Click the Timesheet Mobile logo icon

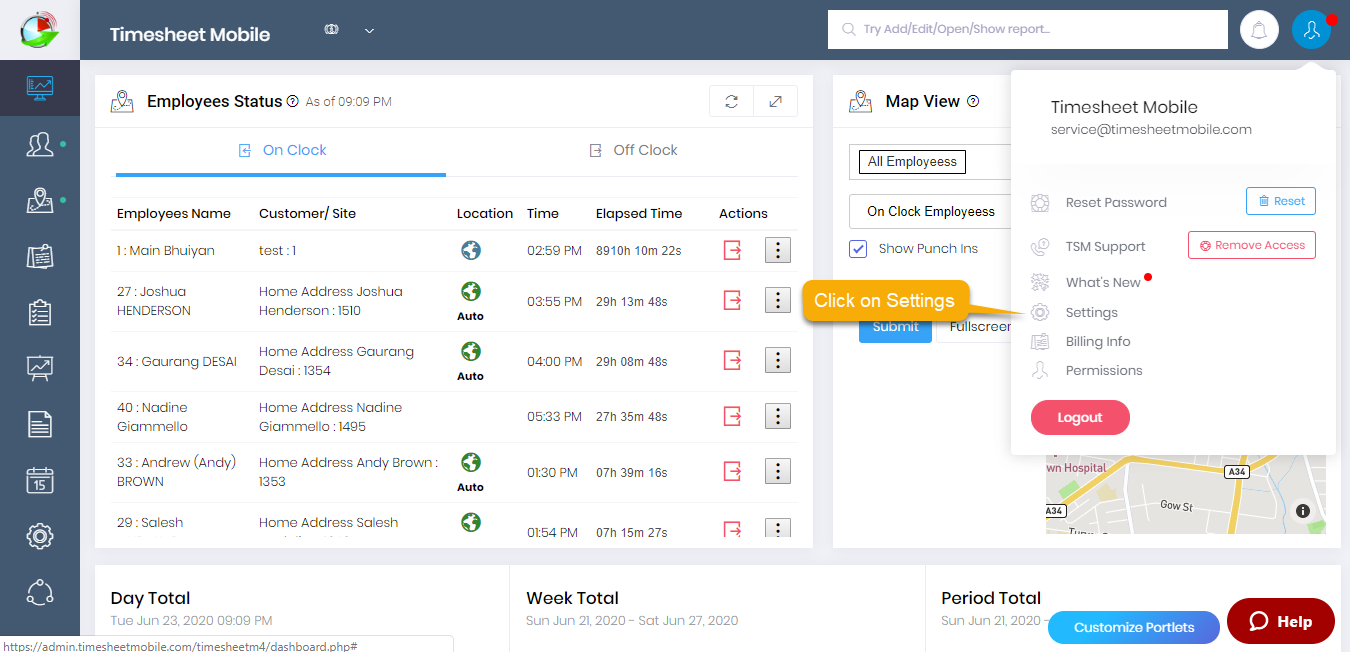coord(39,29)
